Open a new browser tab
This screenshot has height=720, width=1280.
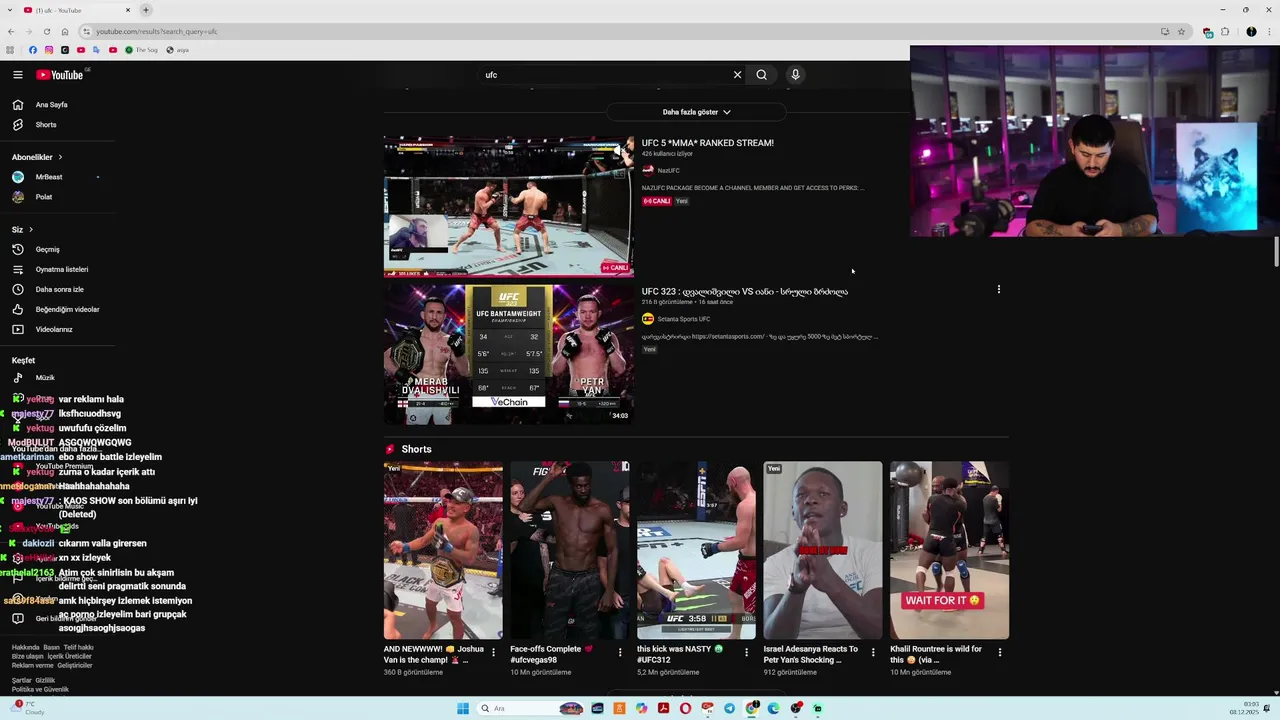click(x=146, y=10)
